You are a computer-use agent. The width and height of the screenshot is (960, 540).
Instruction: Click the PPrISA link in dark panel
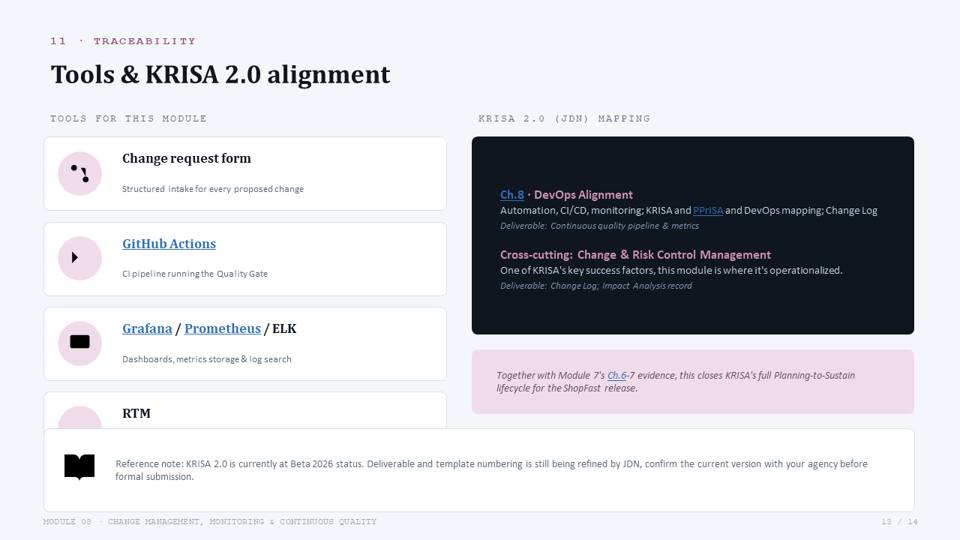708,210
